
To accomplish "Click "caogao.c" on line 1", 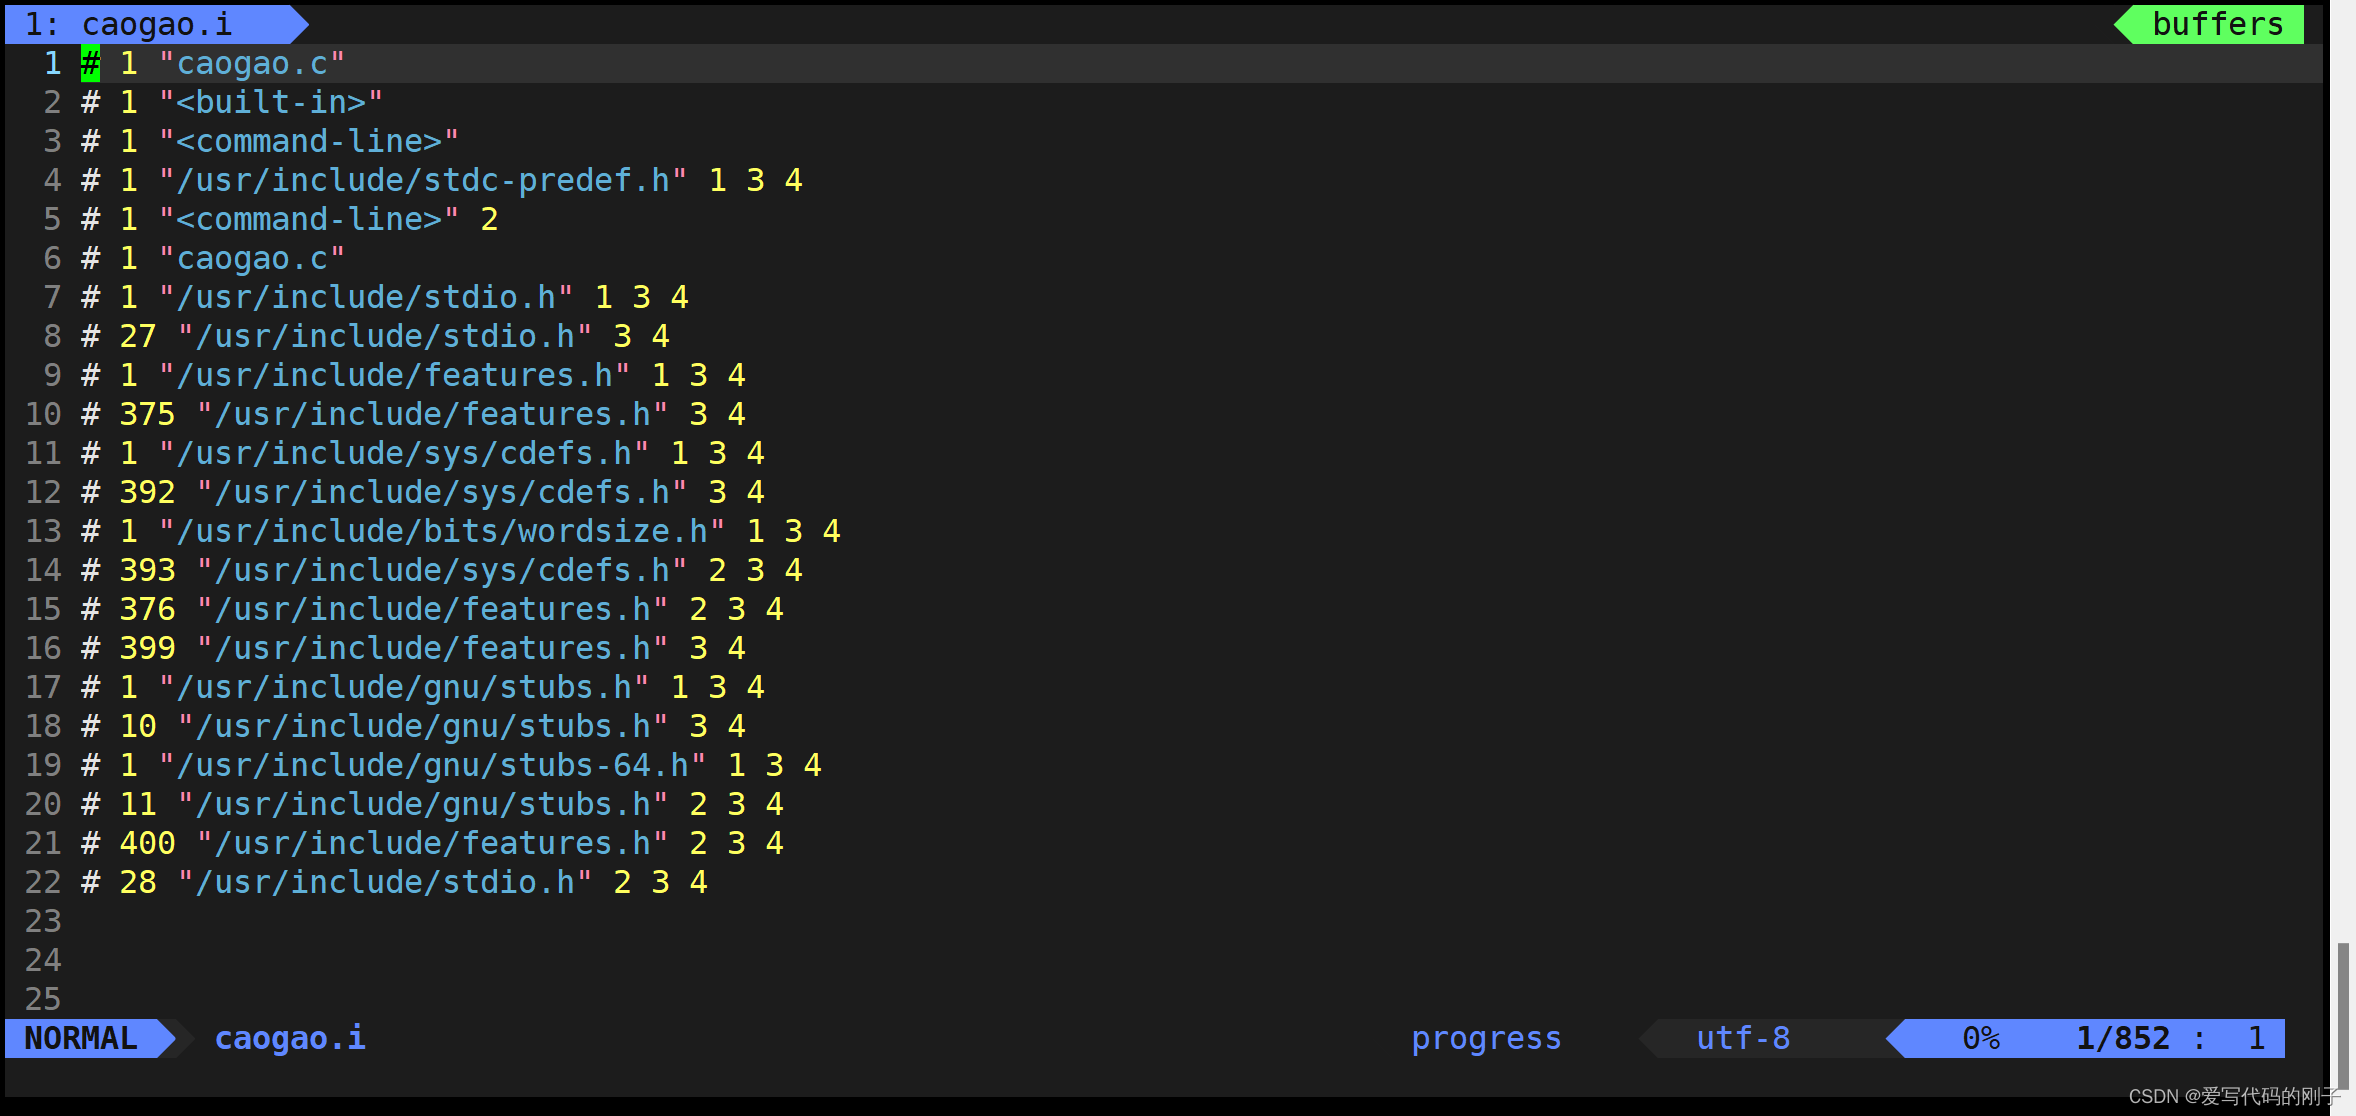I will click(252, 63).
